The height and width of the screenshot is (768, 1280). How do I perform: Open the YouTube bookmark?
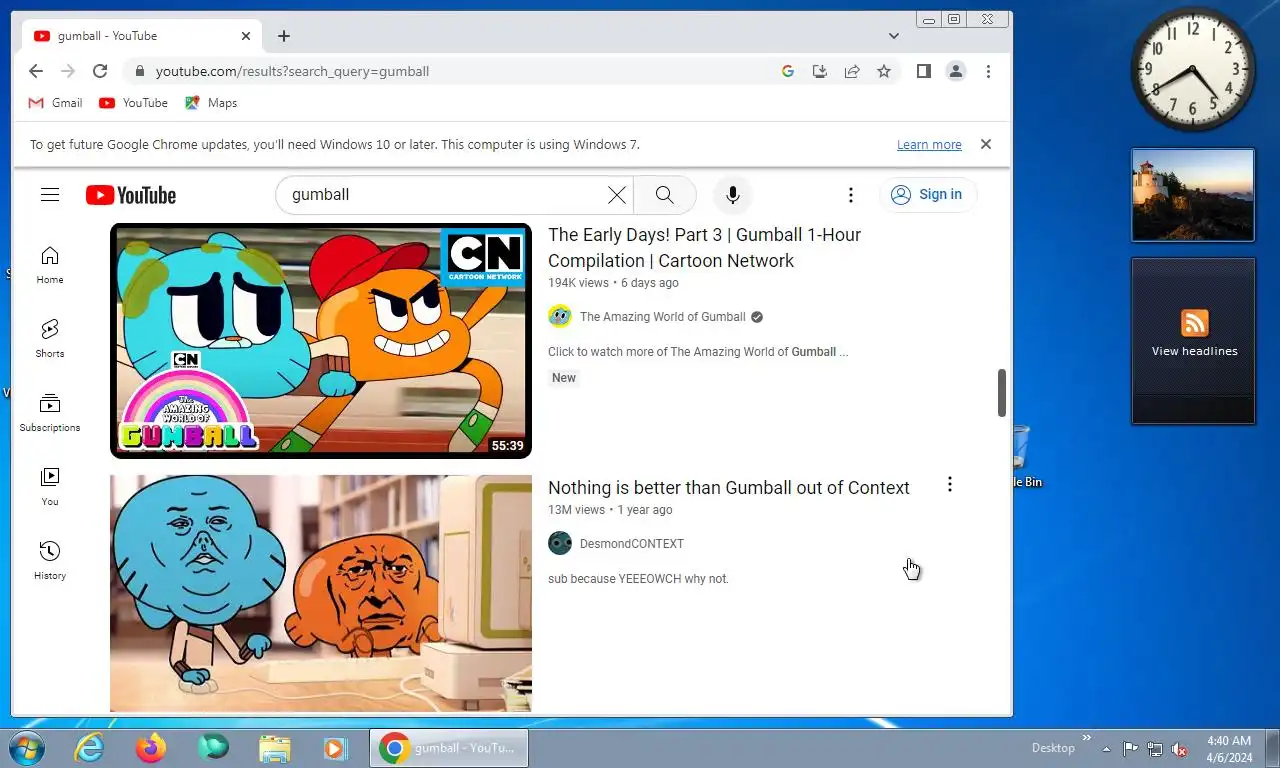[x=134, y=103]
